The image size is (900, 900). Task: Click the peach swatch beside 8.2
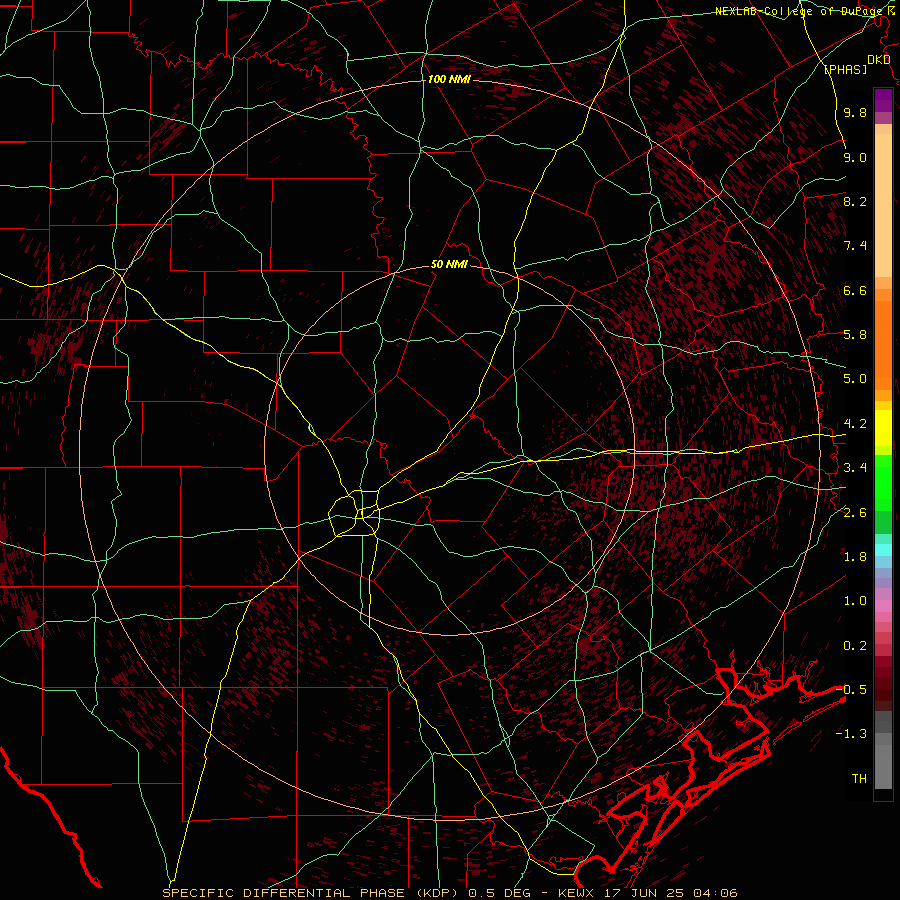(883, 205)
